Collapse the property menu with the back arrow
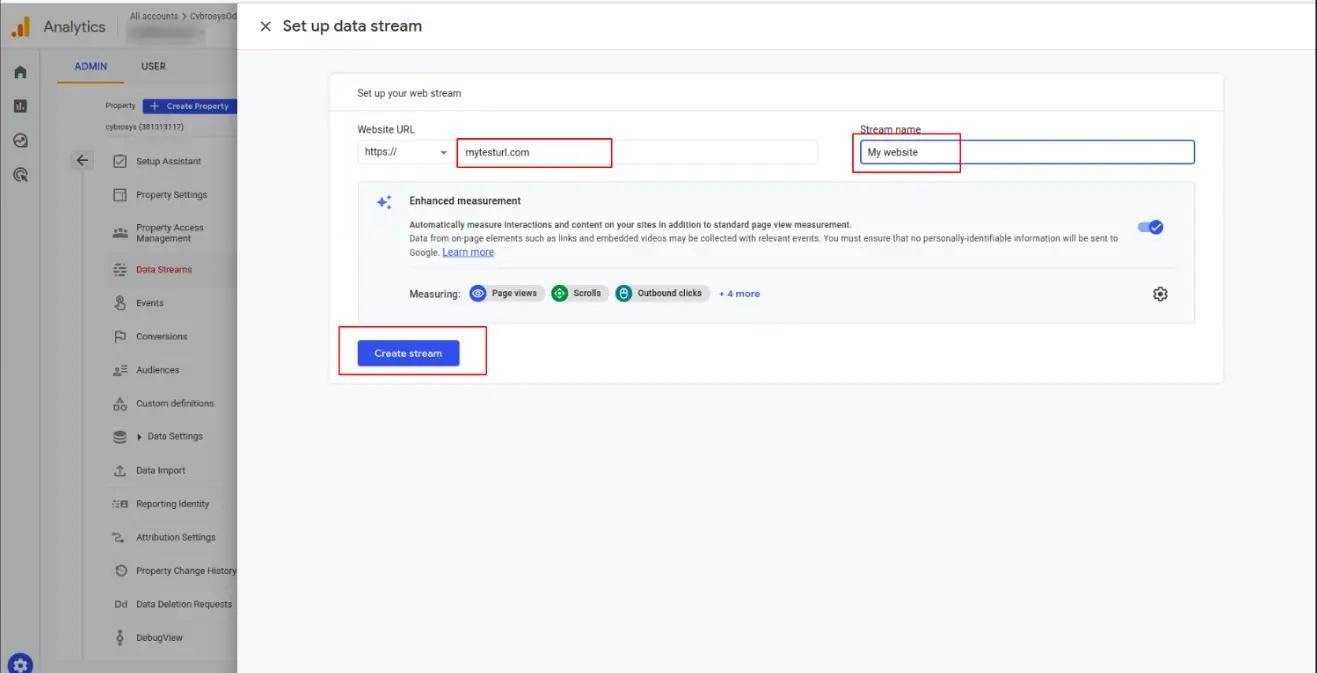Viewport: 1317px width, 673px height. (81, 159)
